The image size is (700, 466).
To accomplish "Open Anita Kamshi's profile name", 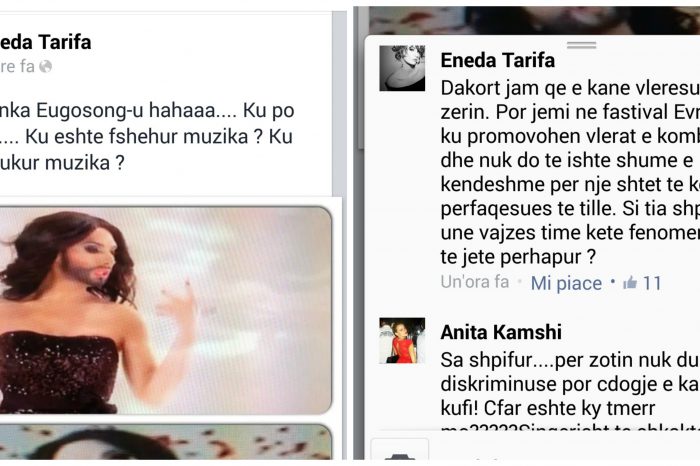I will [x=501, y=332].
